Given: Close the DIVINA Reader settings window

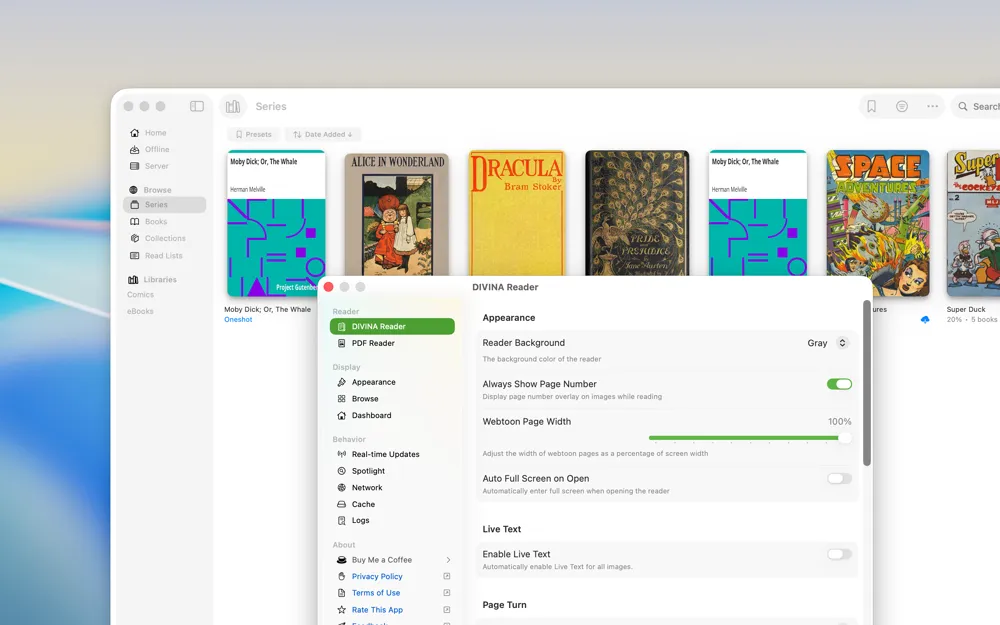Looking at the screenshot, I should coord(328,287).
